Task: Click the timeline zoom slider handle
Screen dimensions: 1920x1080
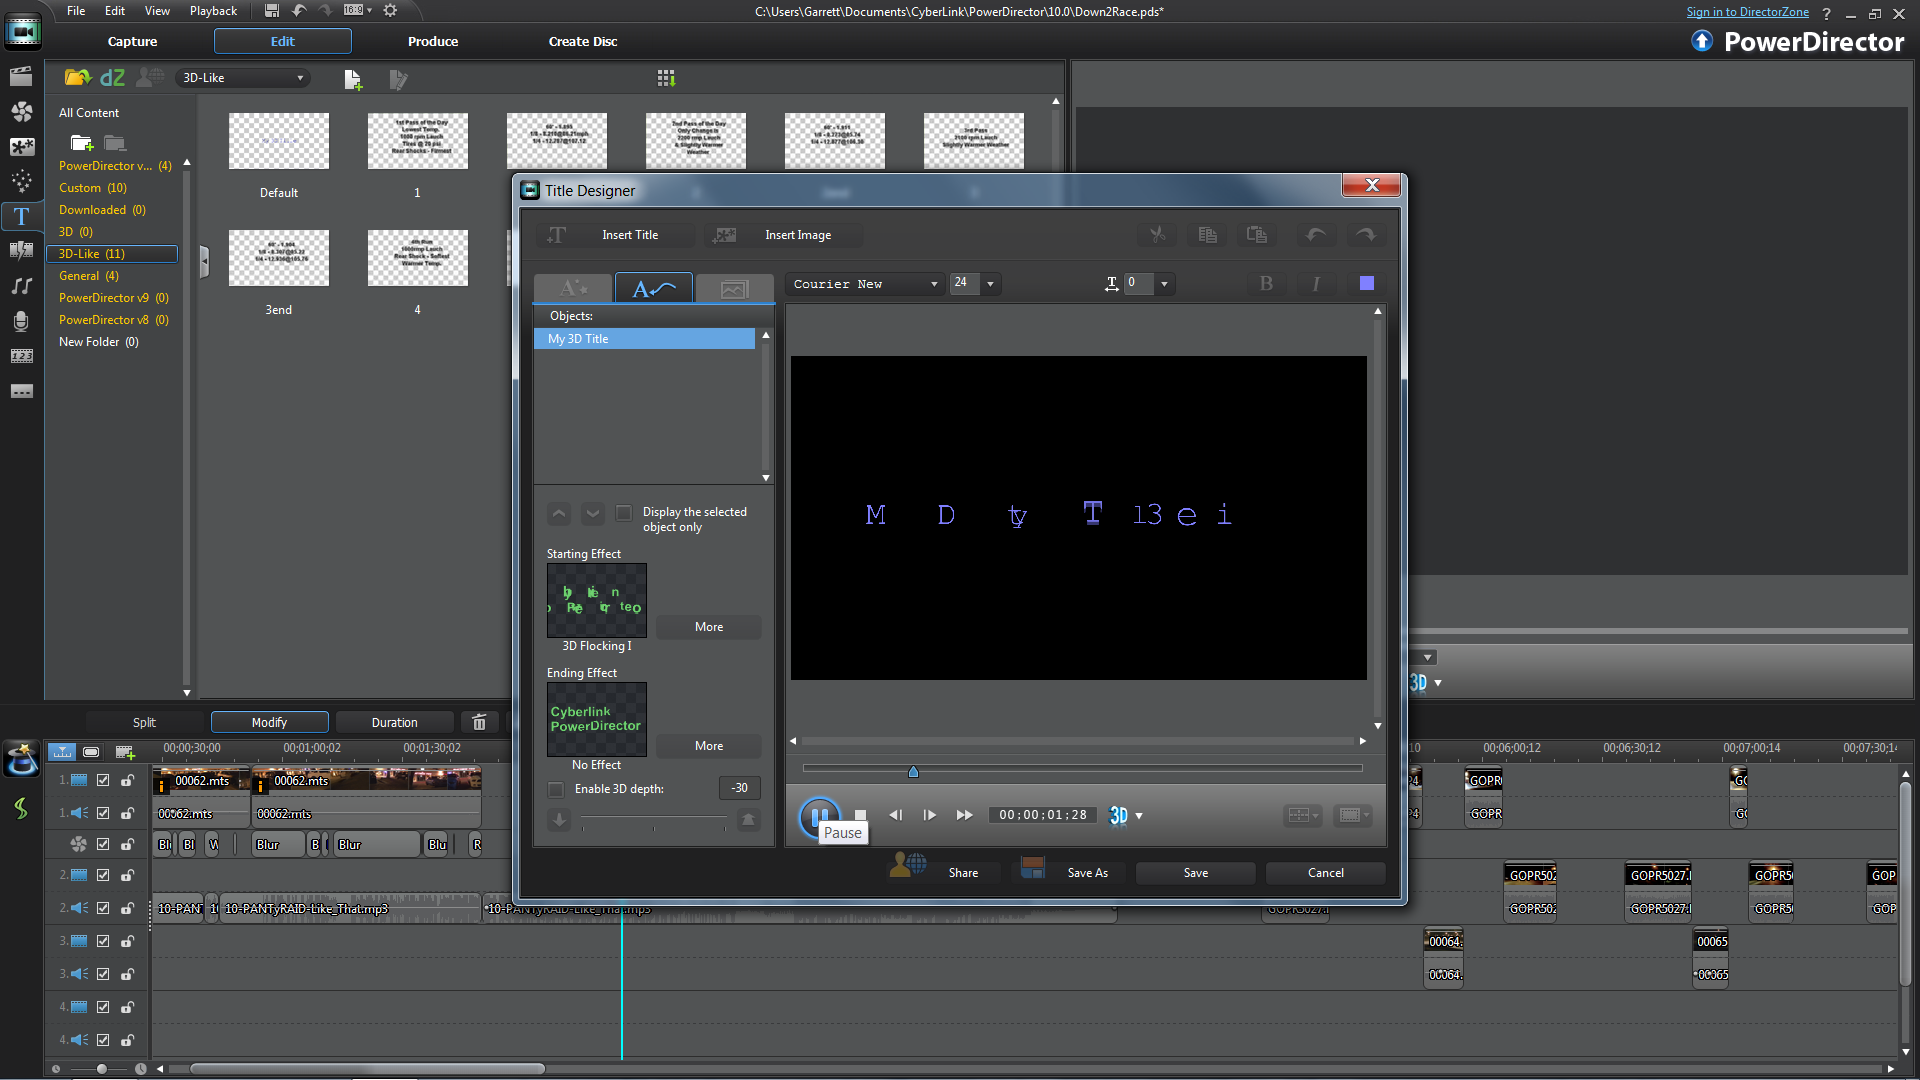Action: tap(101, 1069)
